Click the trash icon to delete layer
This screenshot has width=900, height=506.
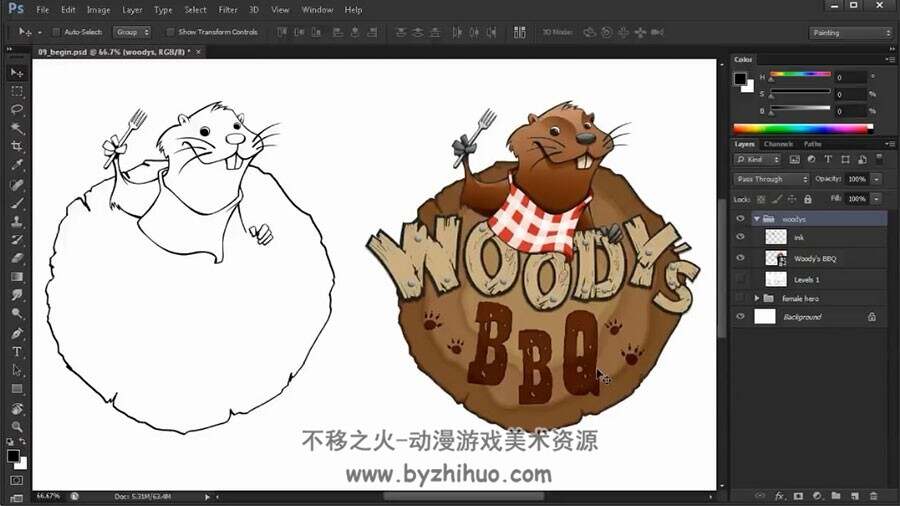(x=874, y=496)
